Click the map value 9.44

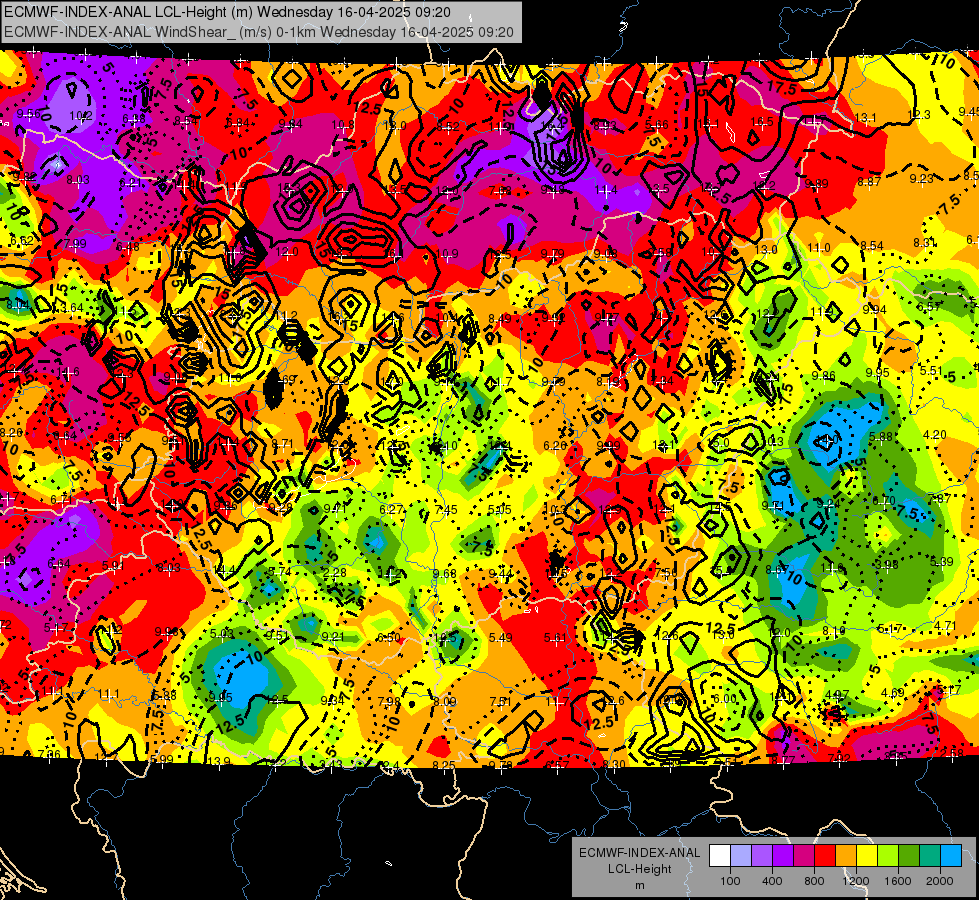click(500, 574)
